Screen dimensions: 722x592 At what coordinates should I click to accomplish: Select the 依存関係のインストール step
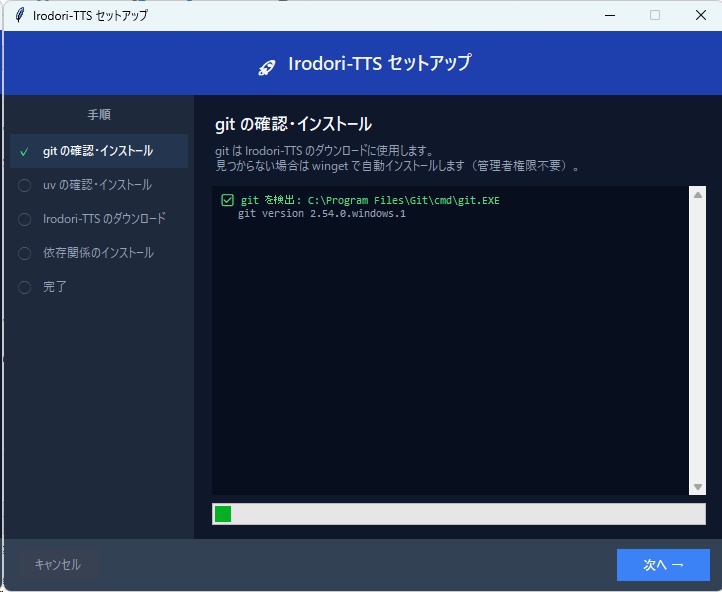pos(99,253)
